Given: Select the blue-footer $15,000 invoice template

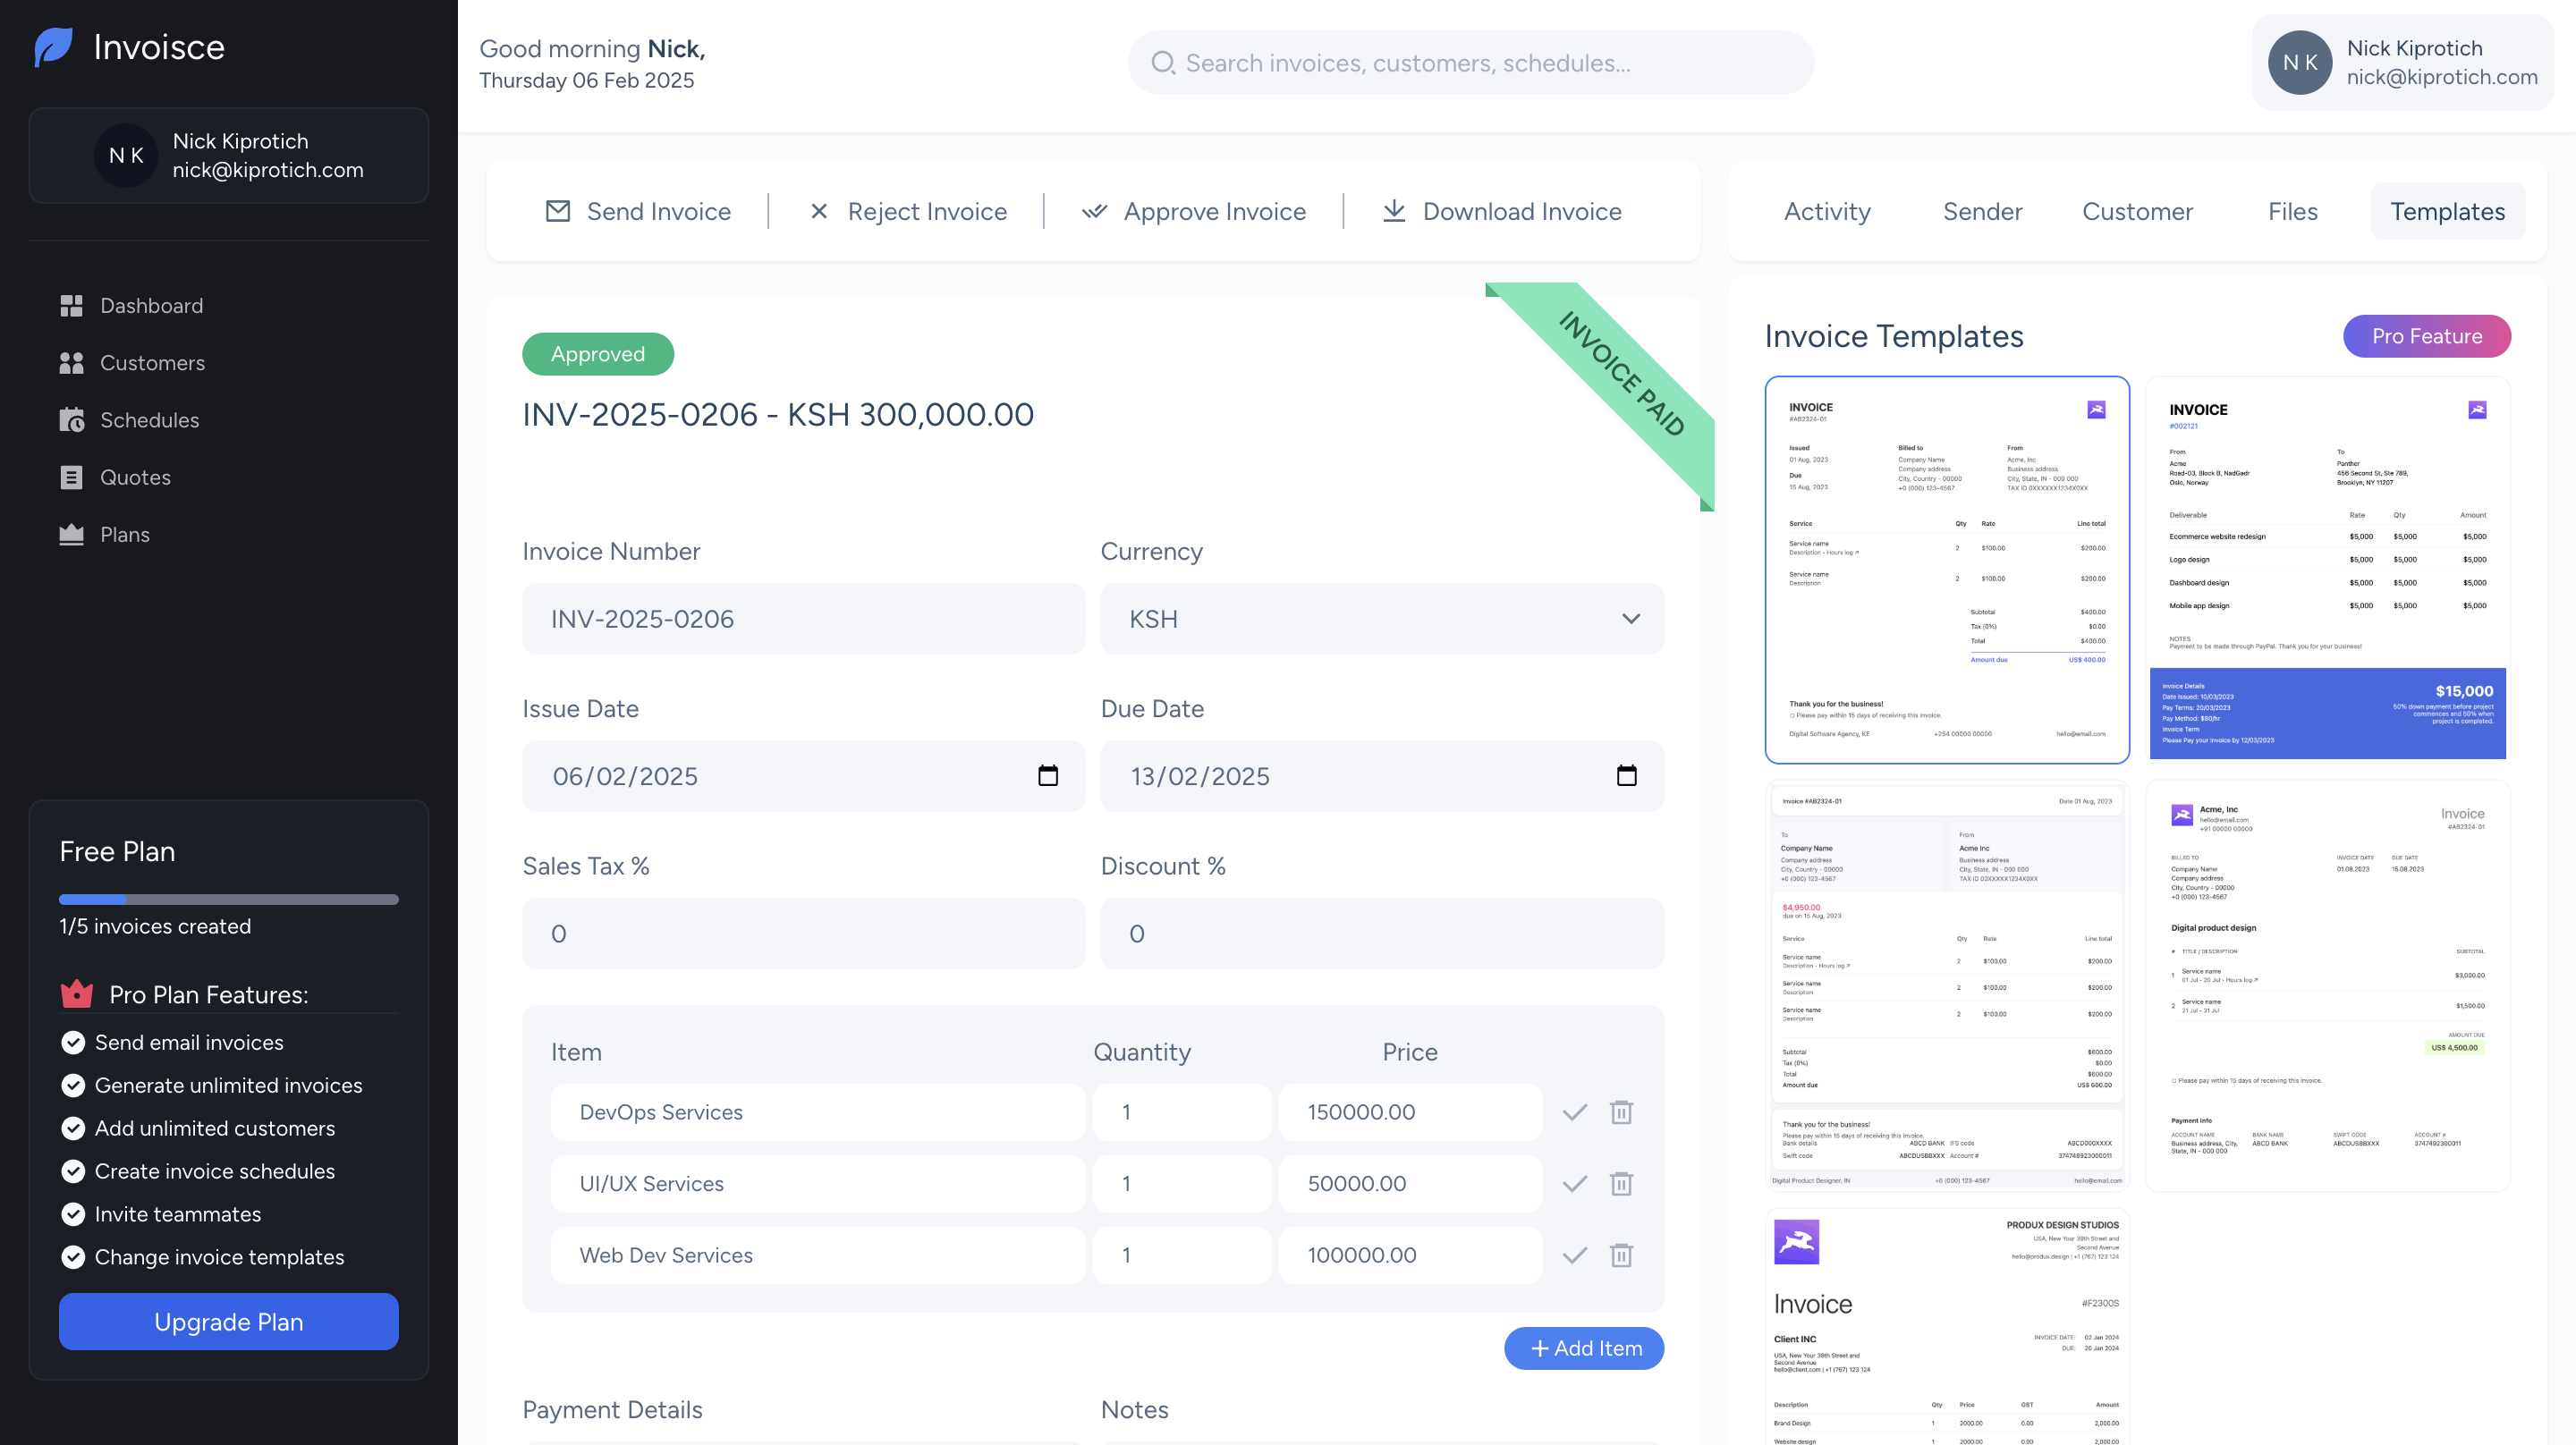Looking at the screenshot, I should [x=2327, y=568].
